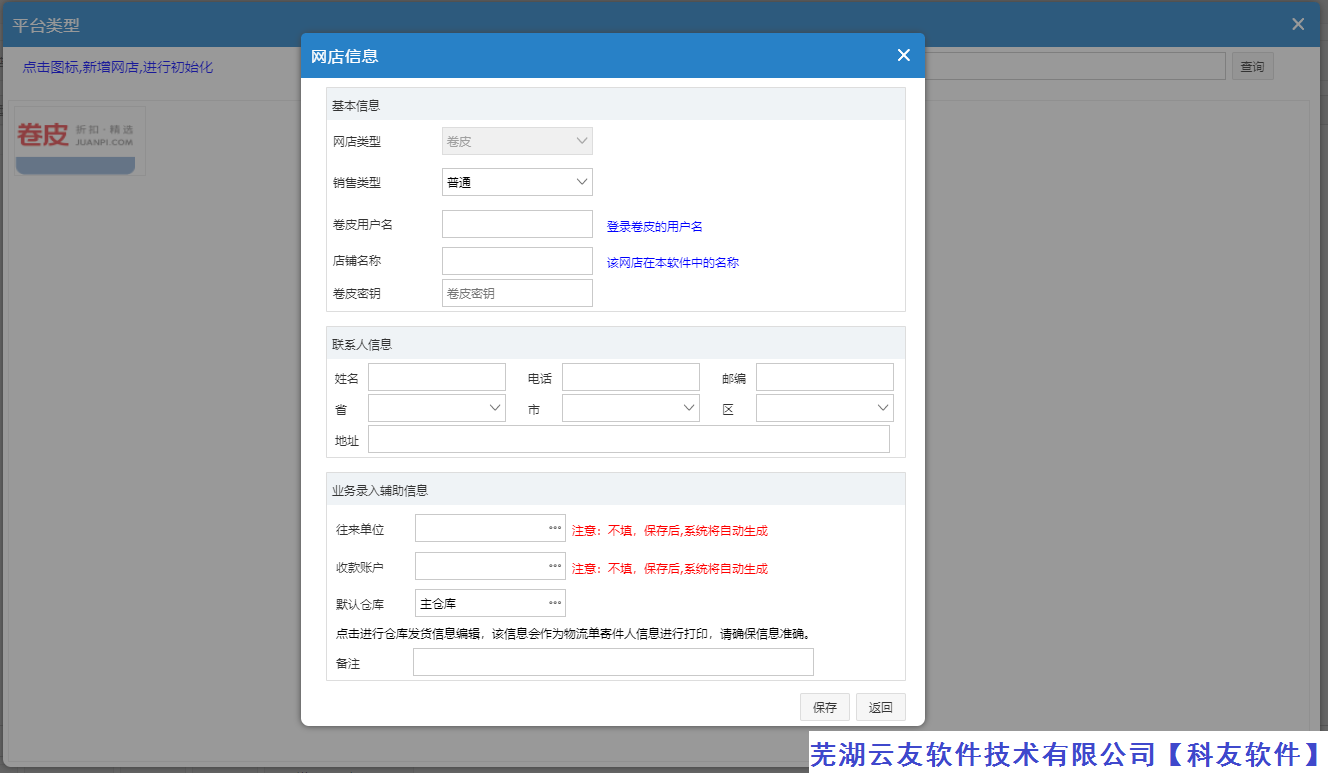Click the 姓名 input field

point(437,377)
